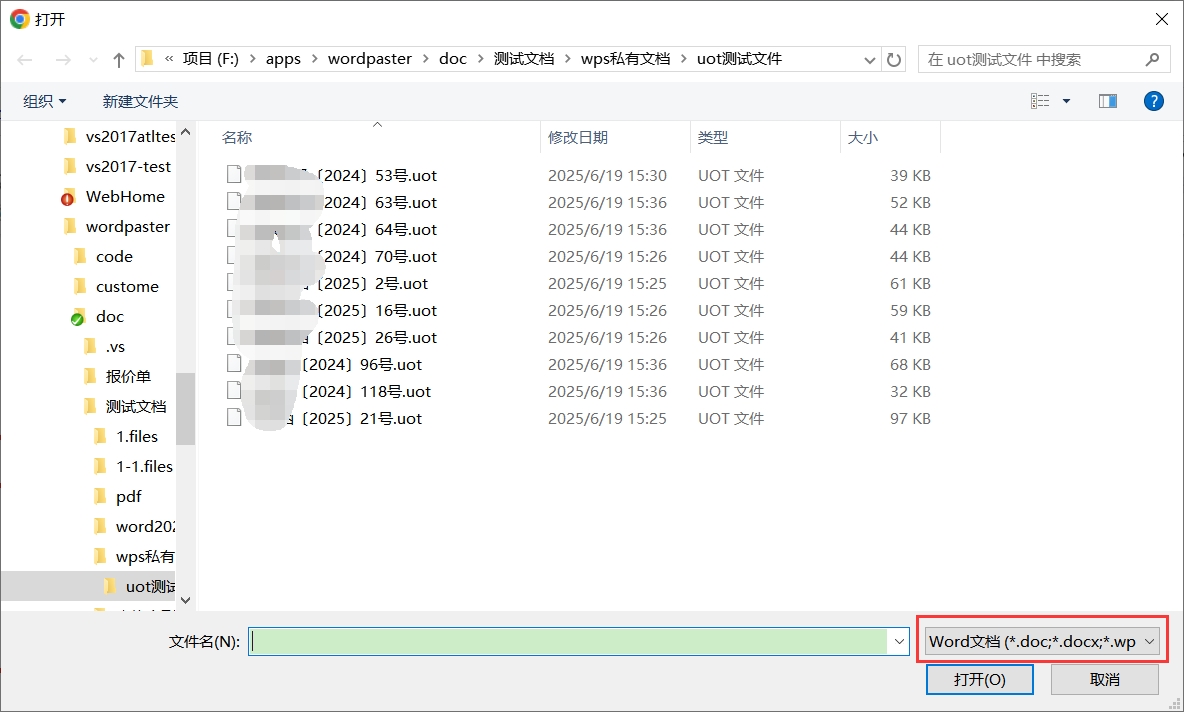Click the 打开(O) button
The image size is (1184, 712).
(x=979, y=680)
